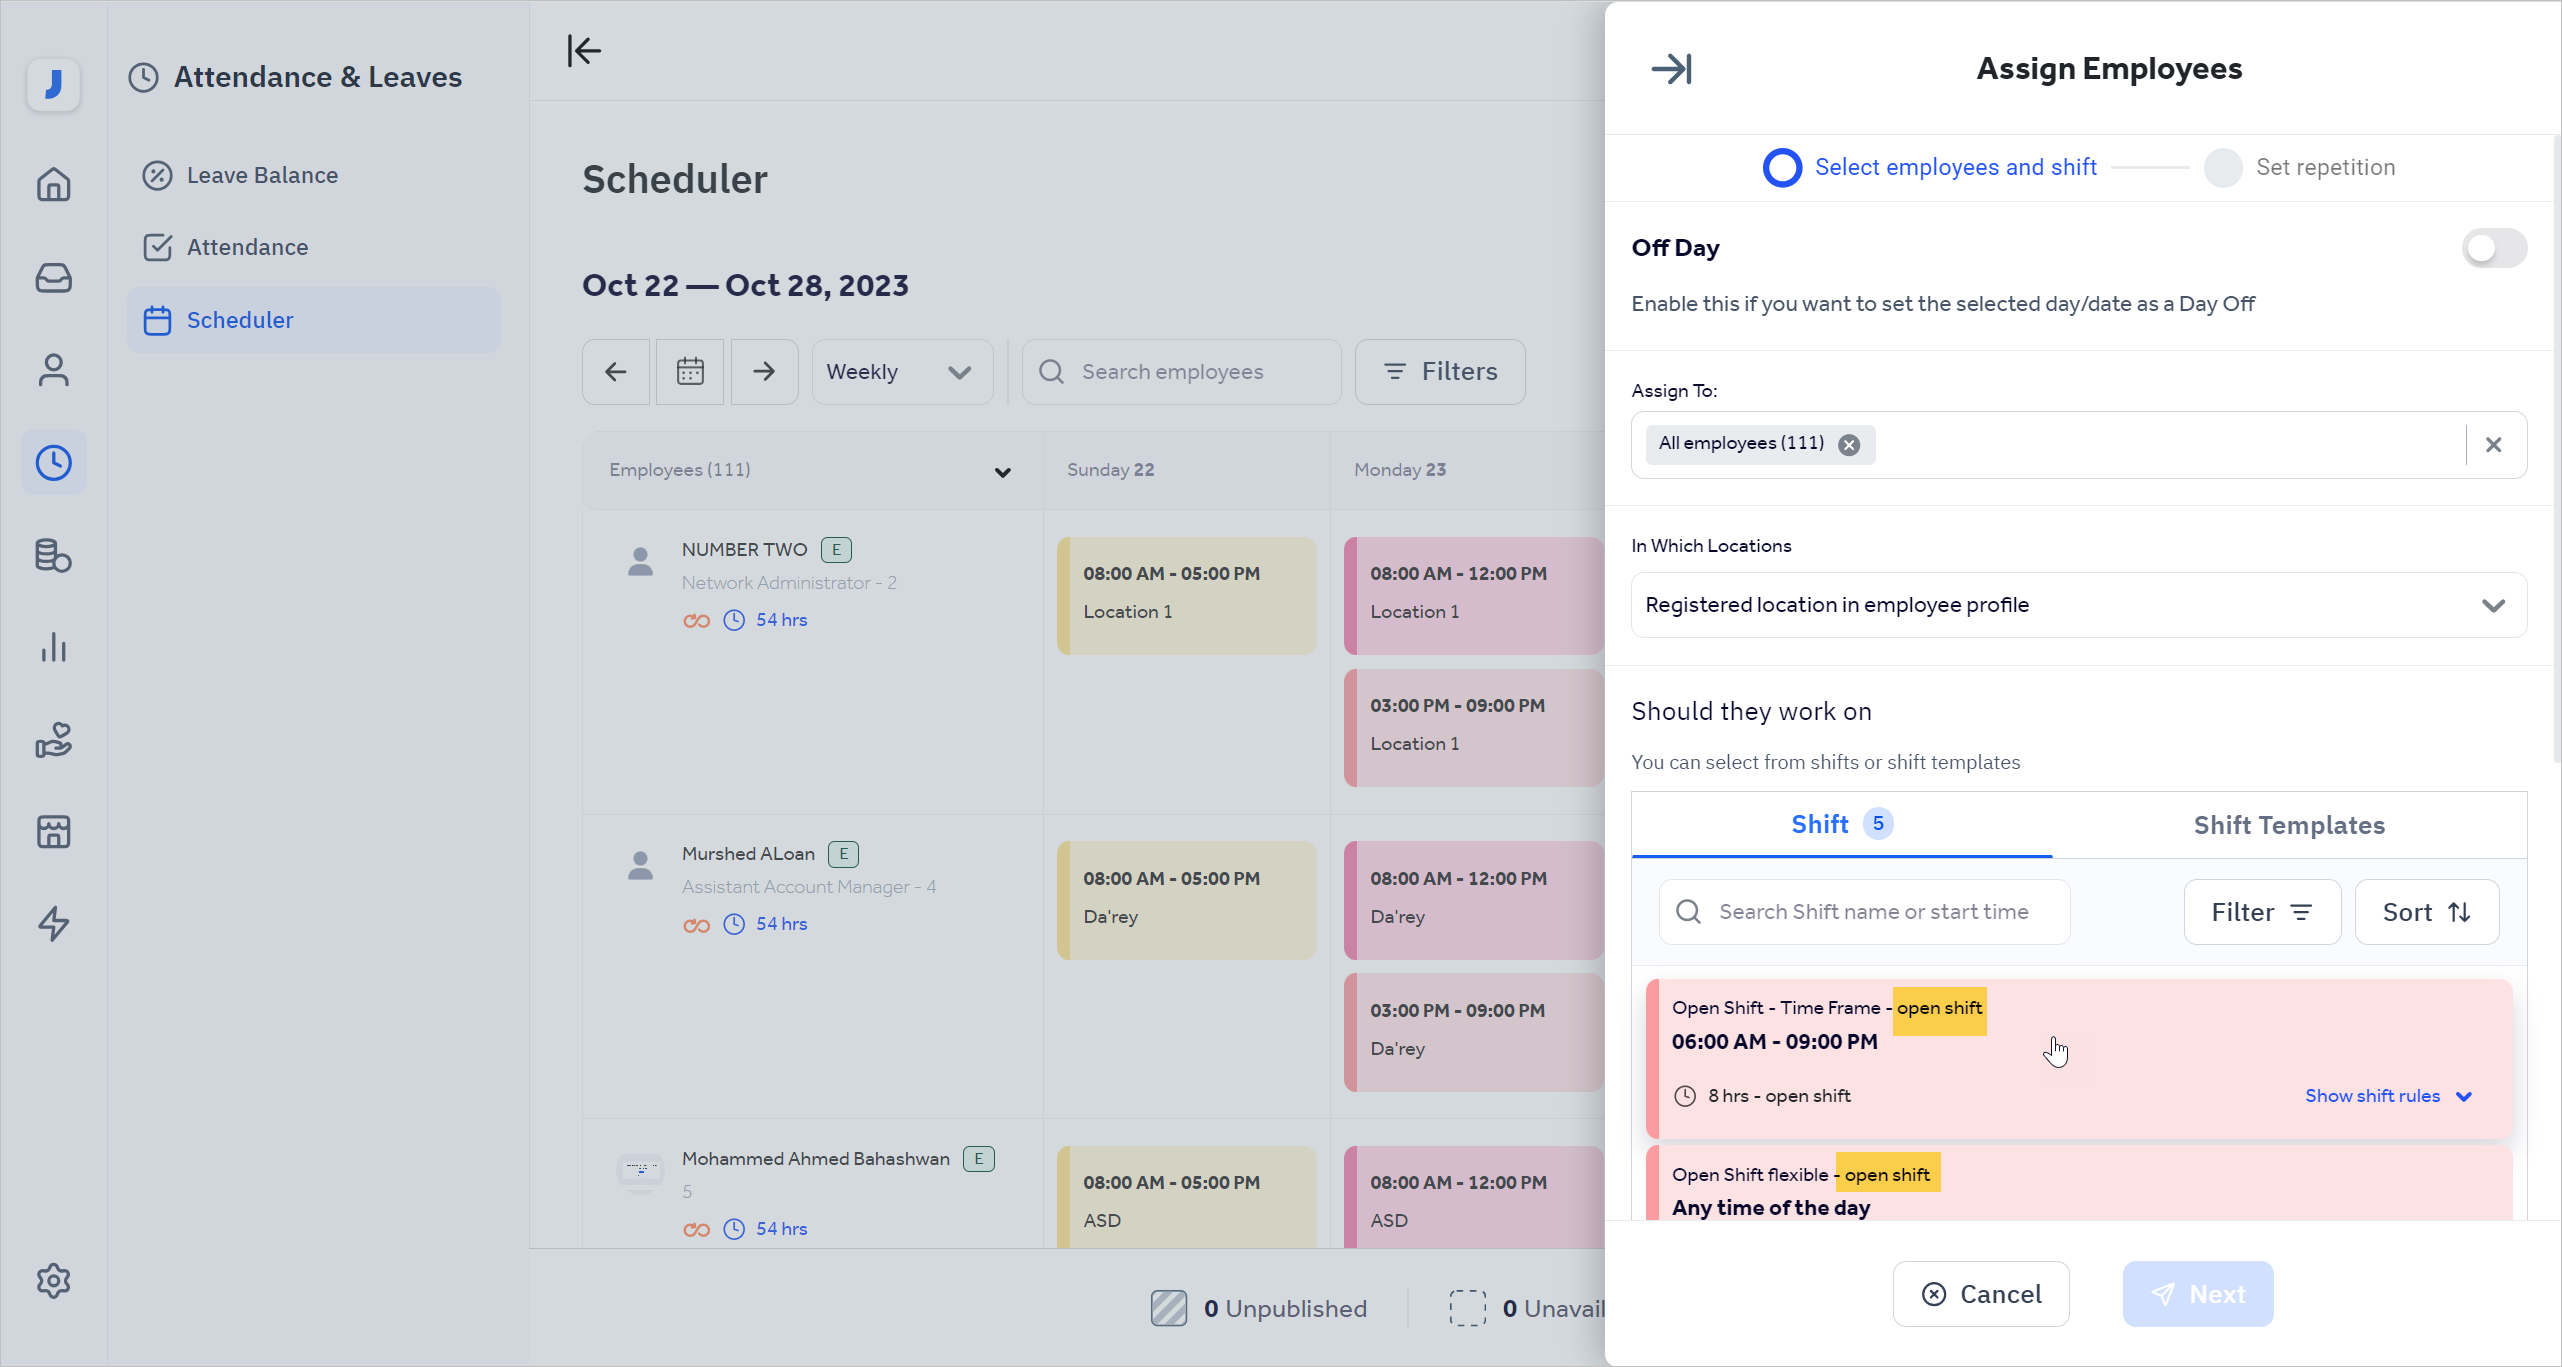
Task: Switch to Shift Templates tab
Action: [x=2290, y=825]
